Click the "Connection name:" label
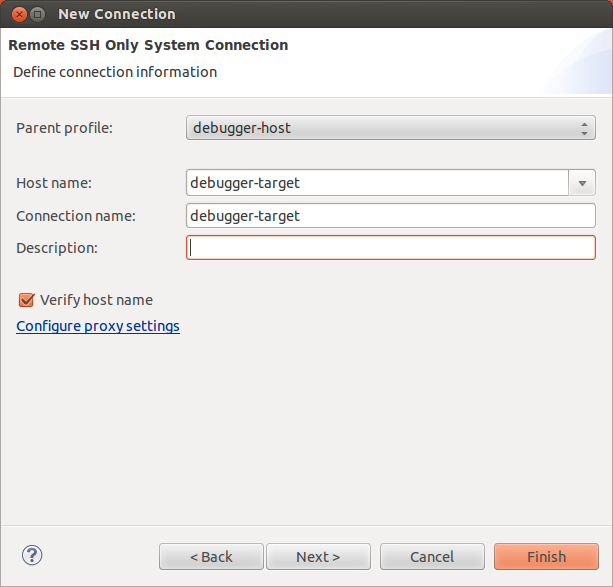The image size is (613, 587). coord(76,215)
